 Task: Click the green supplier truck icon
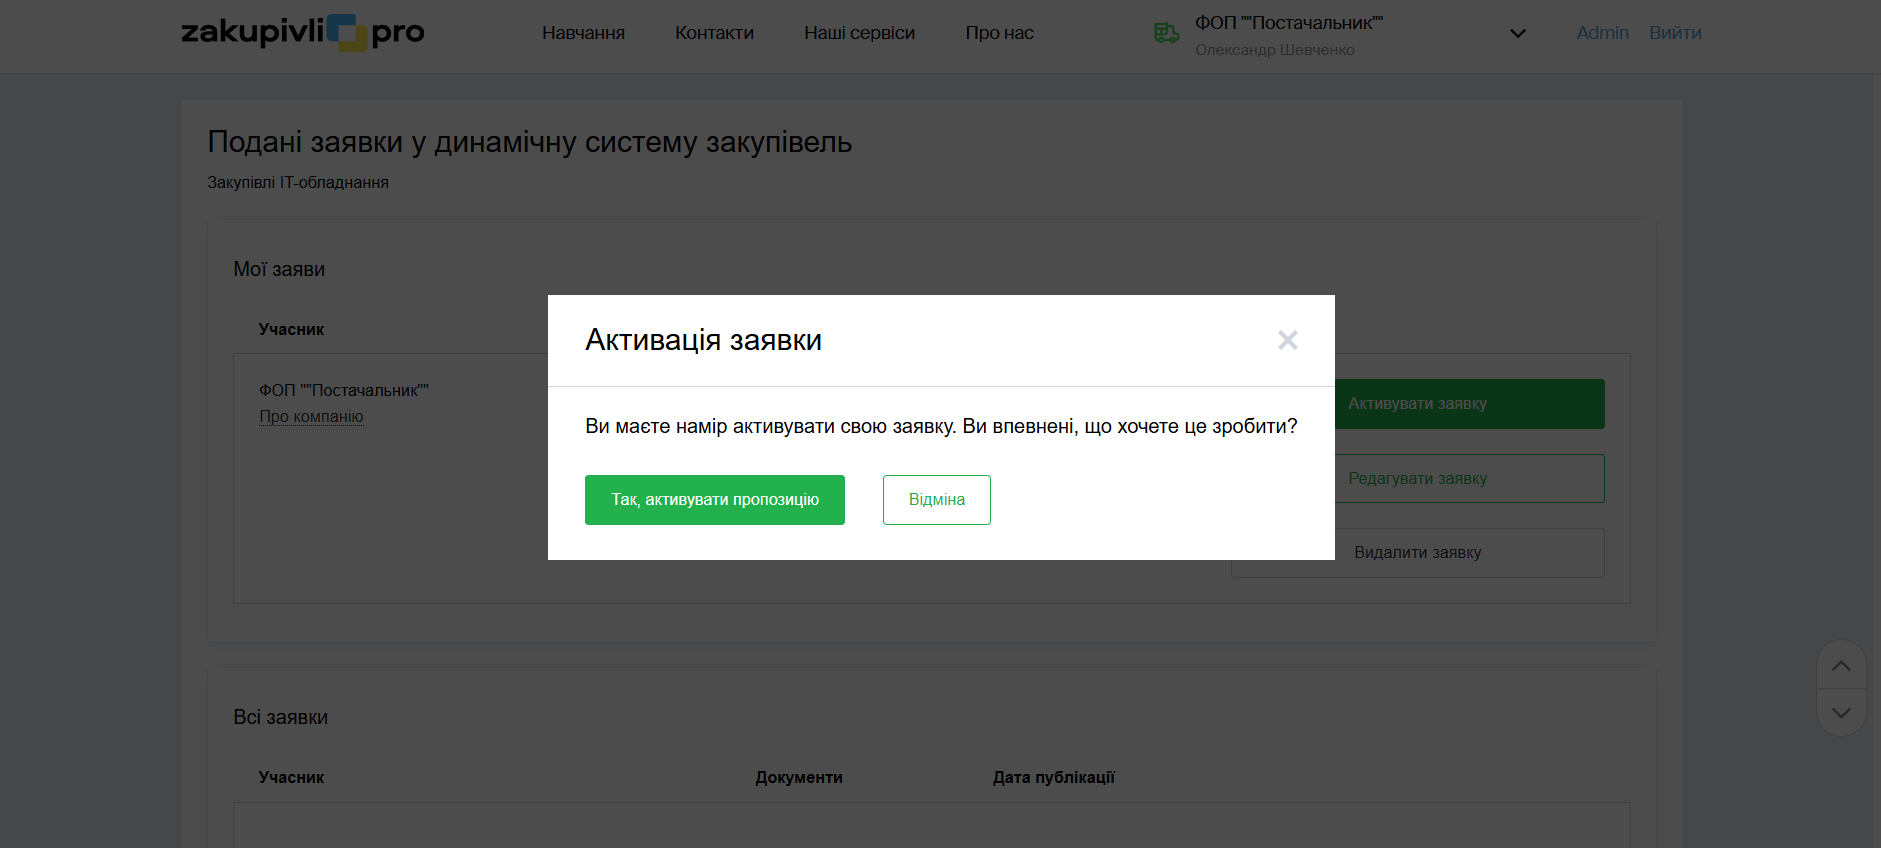click(1166, 33)
